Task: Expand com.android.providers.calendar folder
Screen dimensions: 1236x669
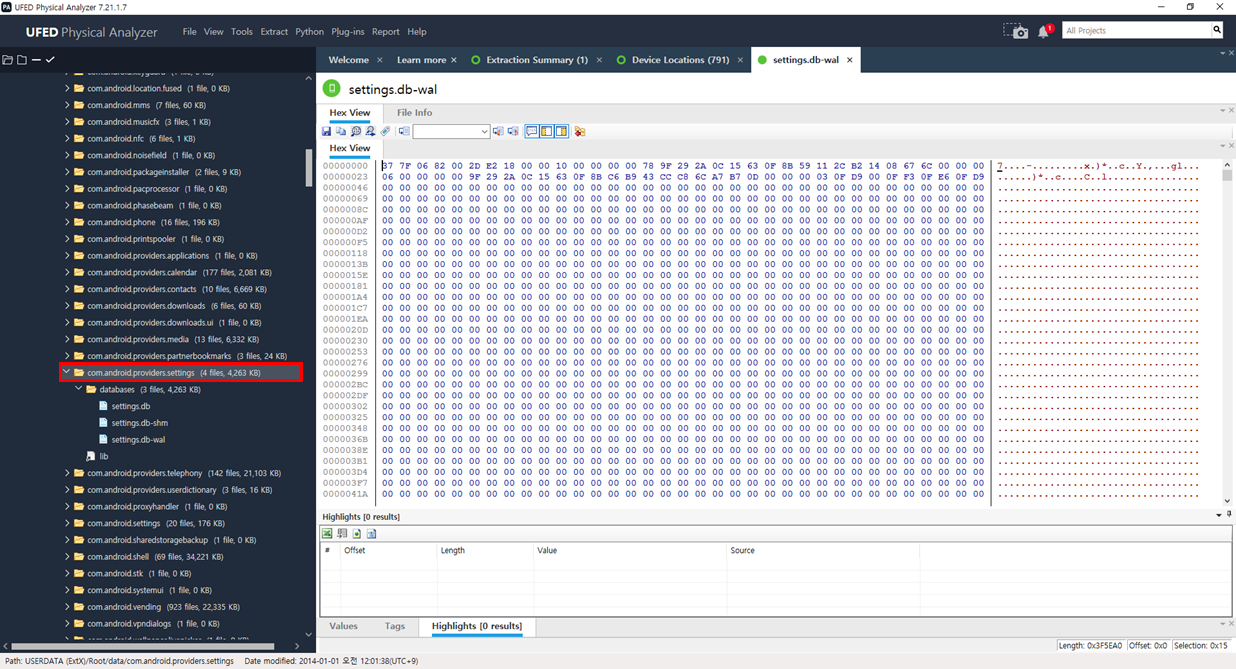Action: click(67, 272)
